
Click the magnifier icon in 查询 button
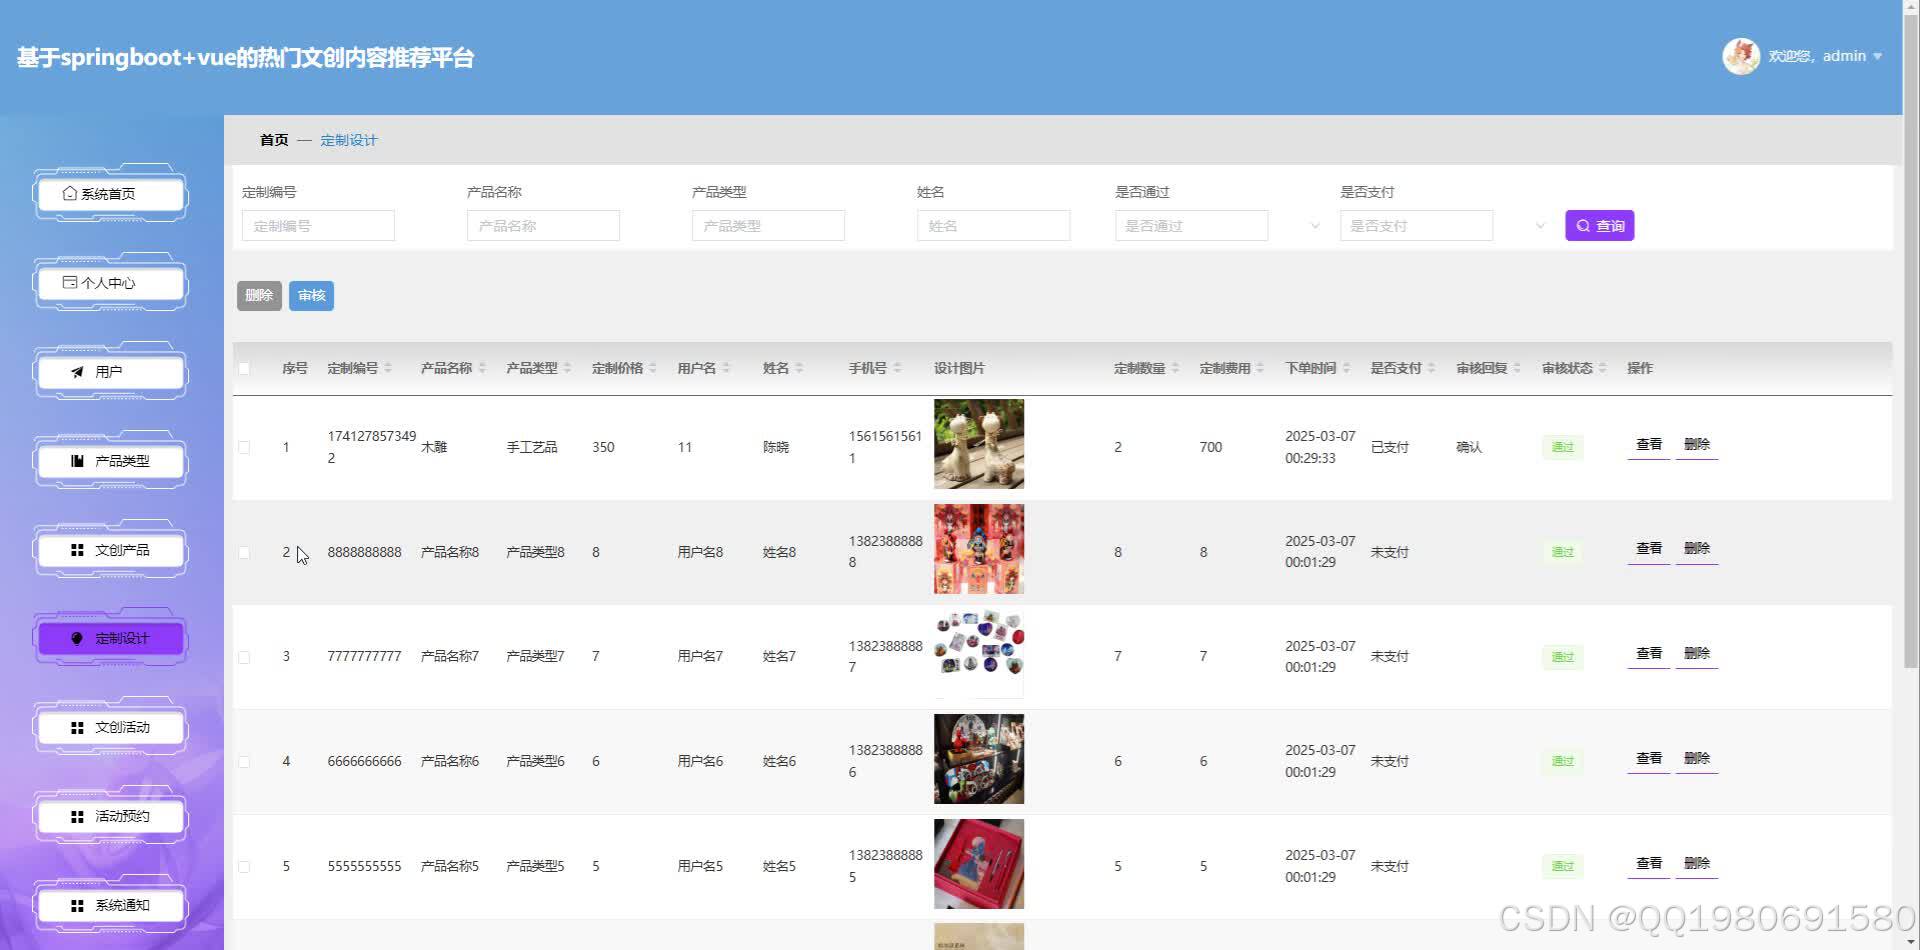point(1583,225)
